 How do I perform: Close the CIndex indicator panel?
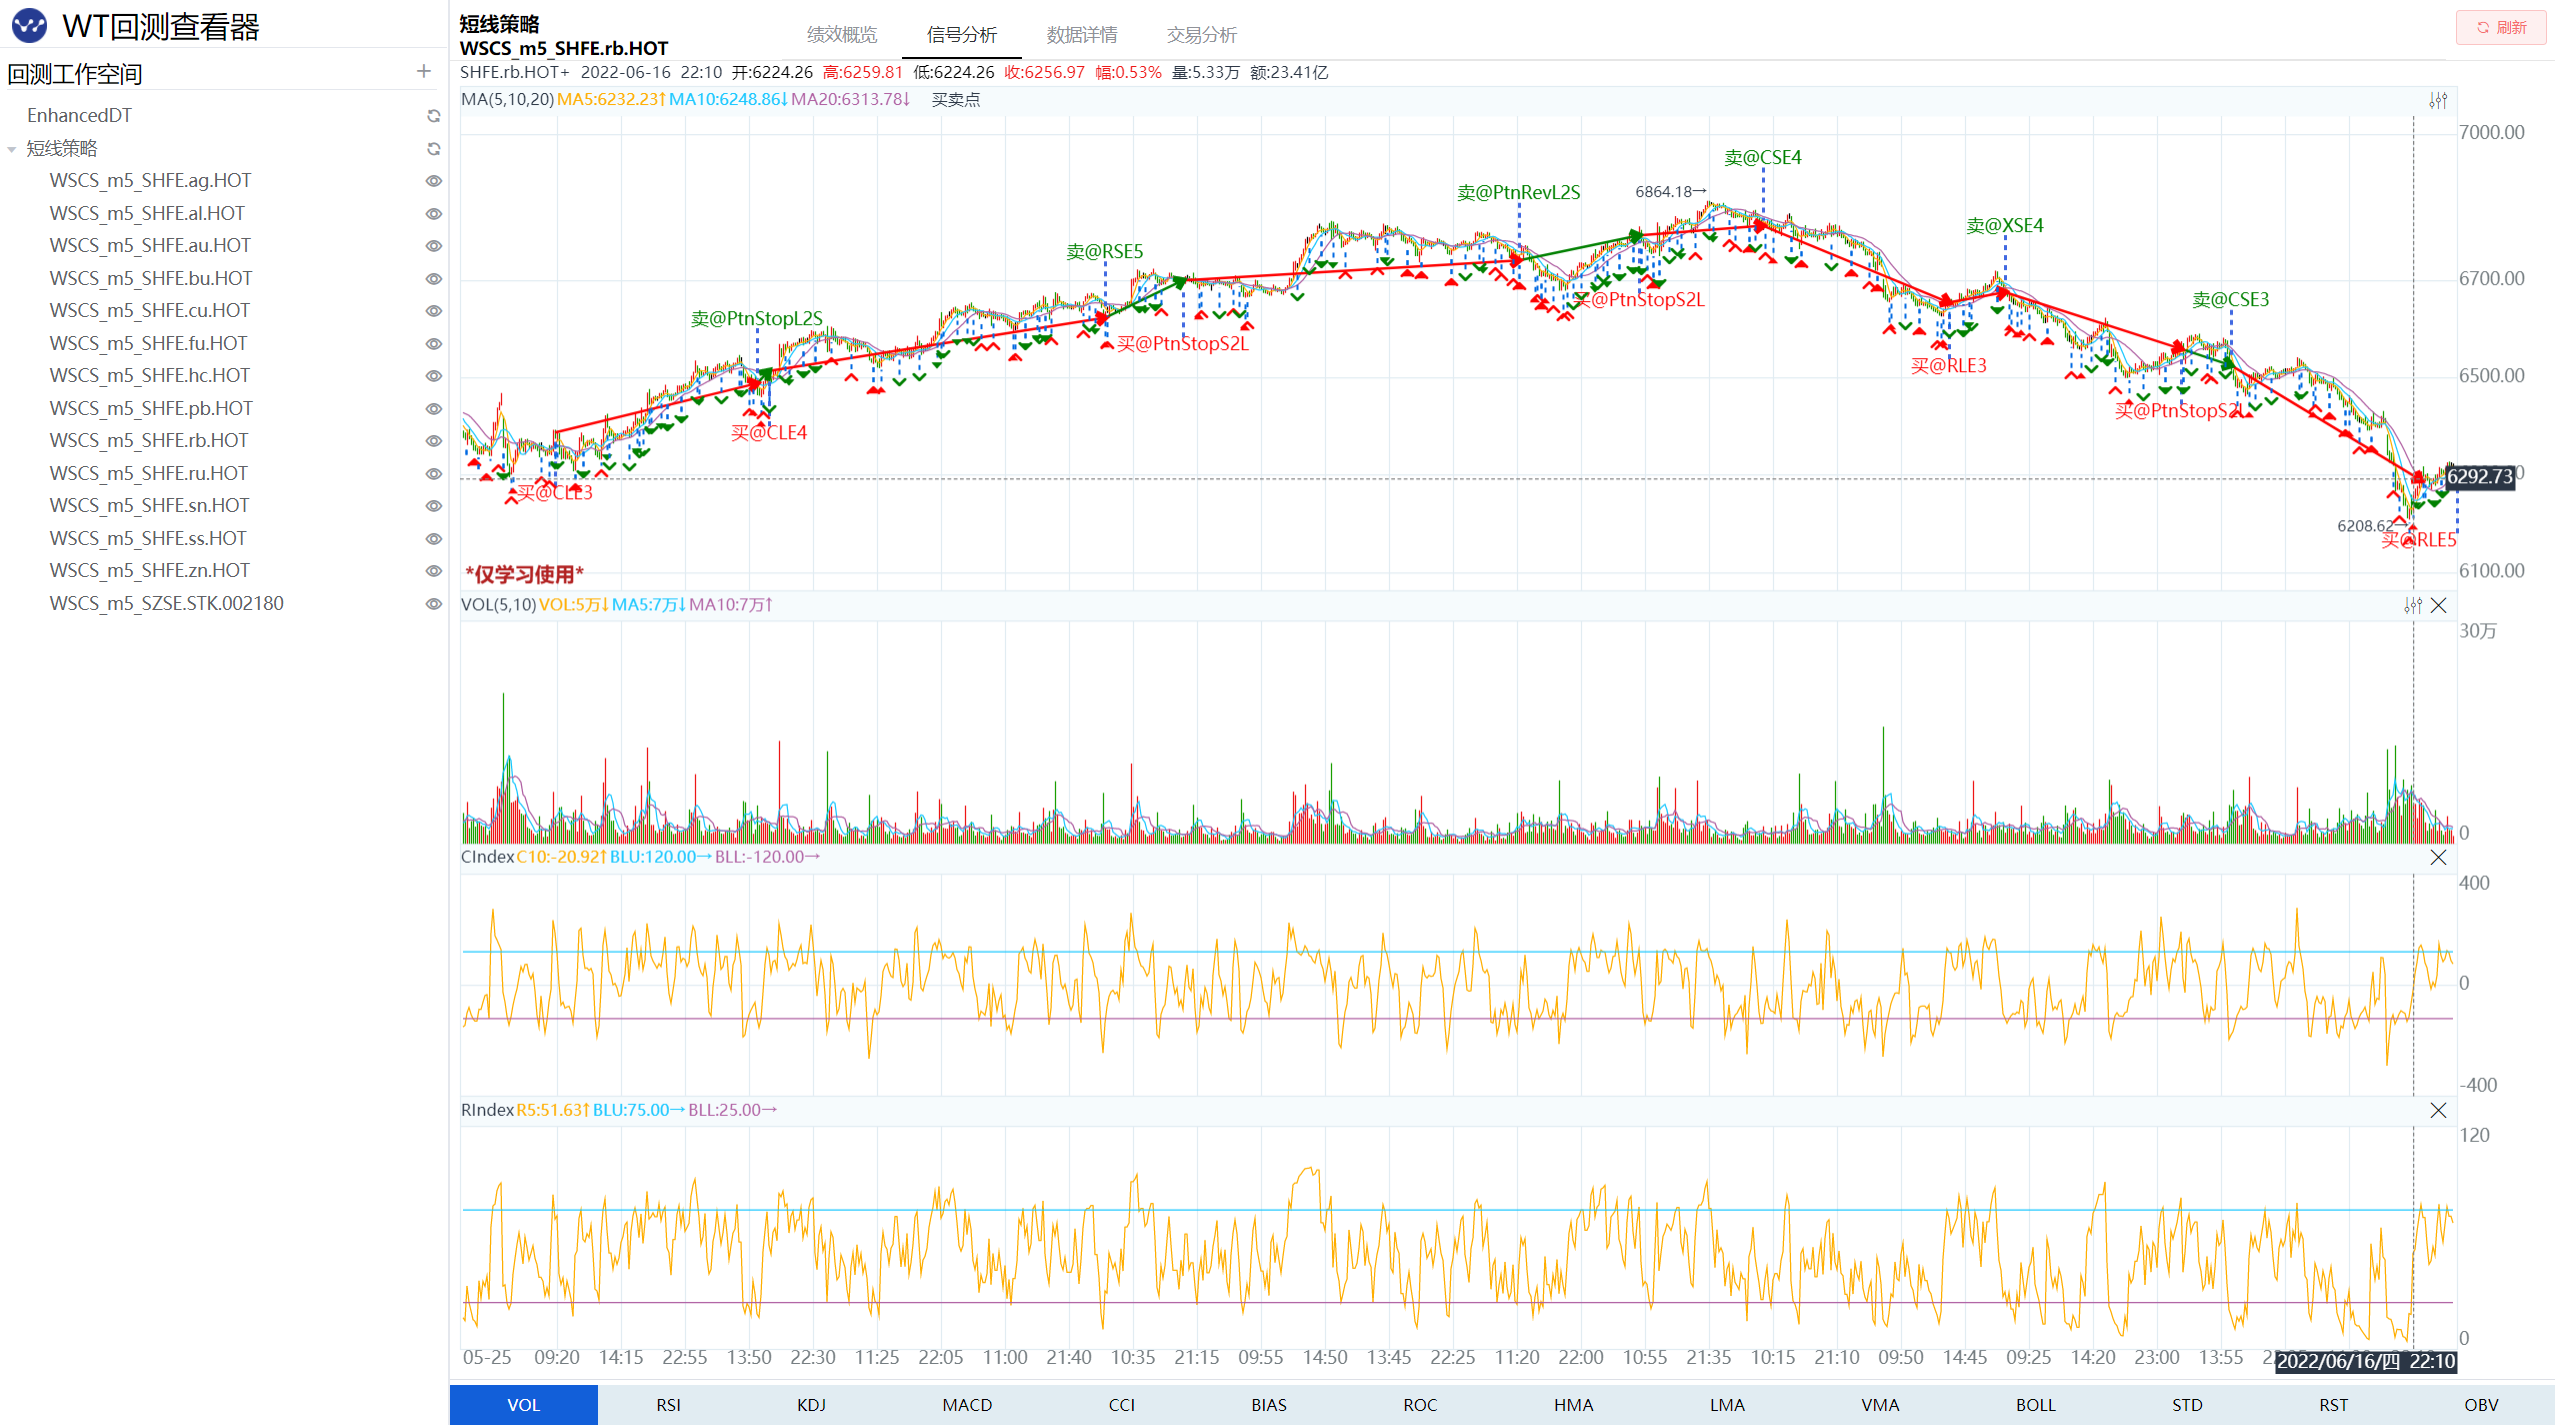[x=2439, y=857]
